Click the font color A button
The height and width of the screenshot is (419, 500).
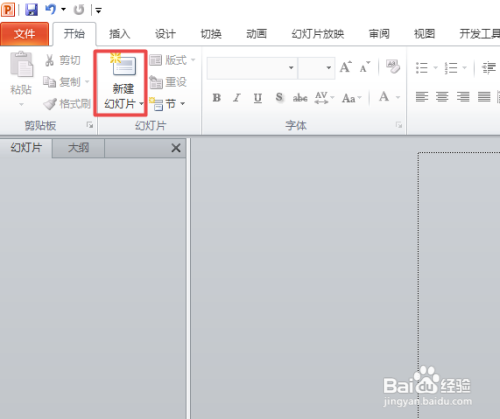[384, 97]
